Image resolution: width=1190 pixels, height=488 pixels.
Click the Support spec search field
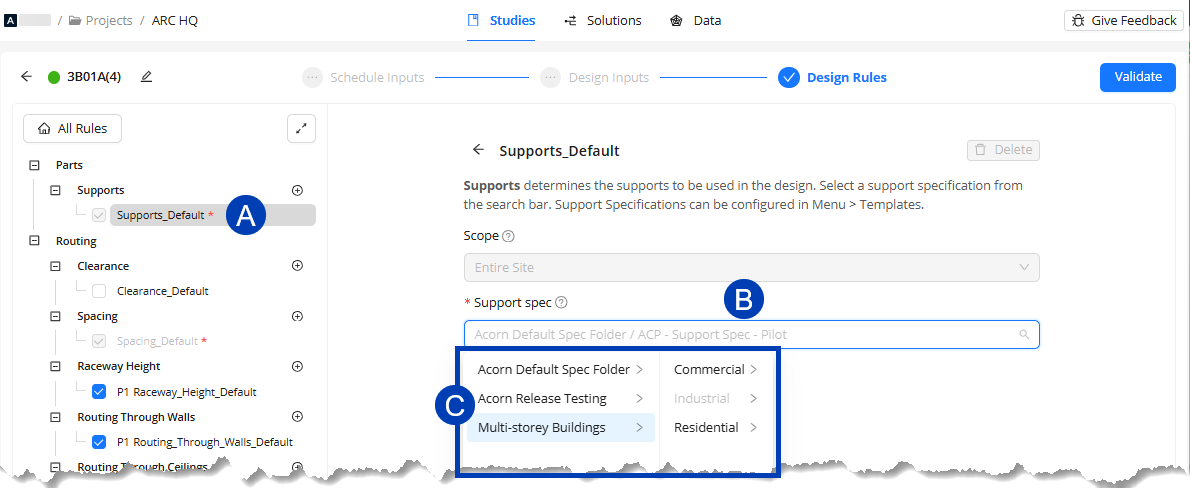tap(751, 334)
